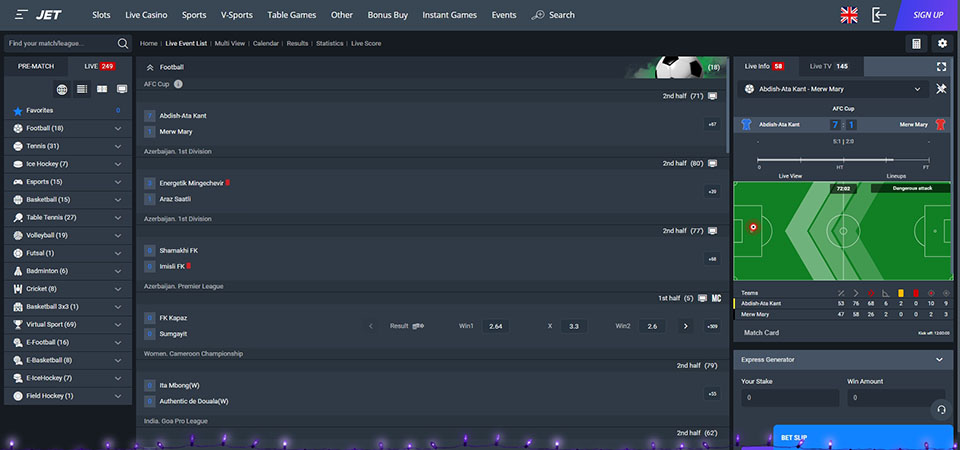Change language via the UK flag icon
This screenshot has height=450, width=960.
tap(849, 15)
